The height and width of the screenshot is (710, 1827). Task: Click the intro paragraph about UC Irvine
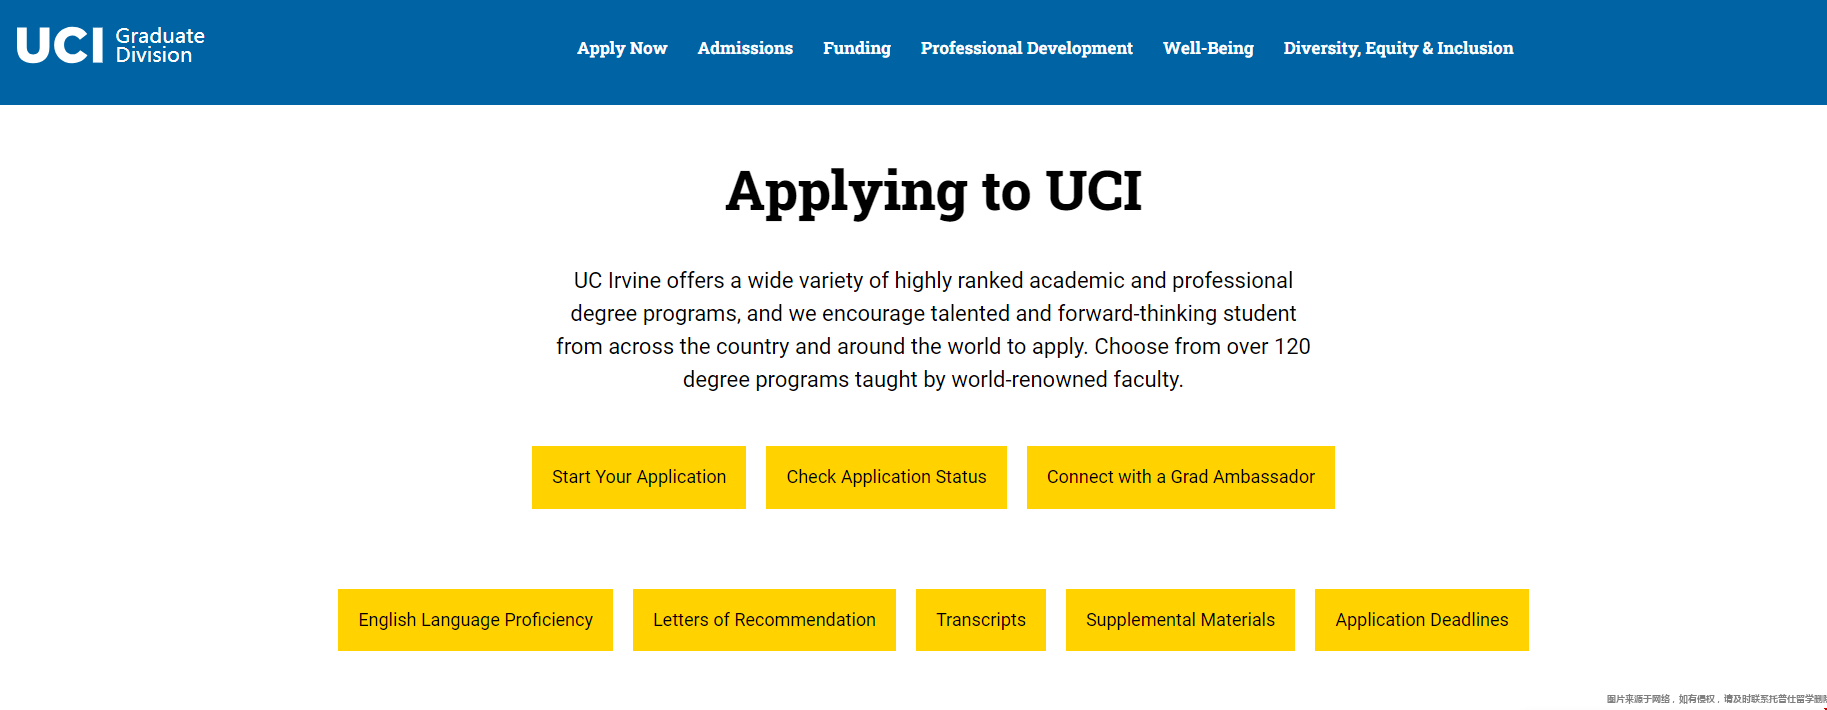click(933, 330)
